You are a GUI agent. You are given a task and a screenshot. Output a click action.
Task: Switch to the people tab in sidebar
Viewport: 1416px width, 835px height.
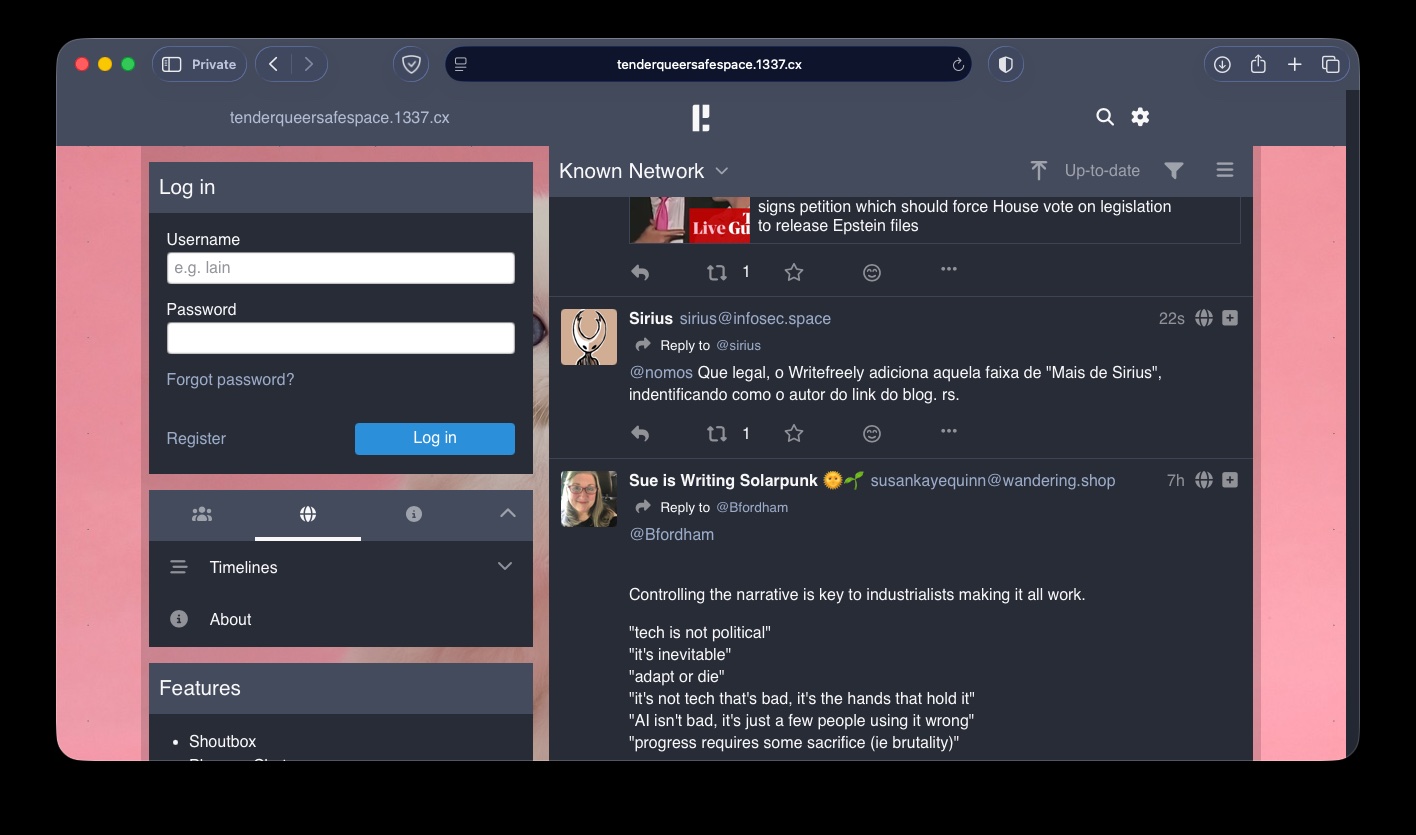pyautogui.click(x=202, y=514)
